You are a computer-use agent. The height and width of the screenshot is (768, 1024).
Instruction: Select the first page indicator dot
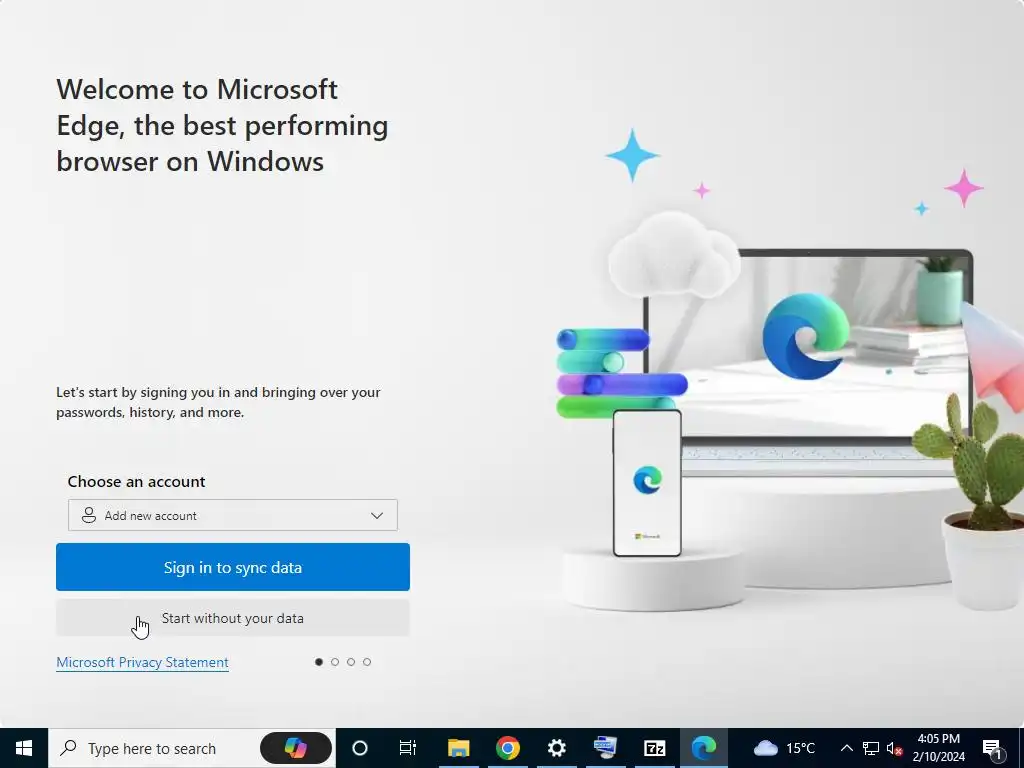click(x=319, y=662)
